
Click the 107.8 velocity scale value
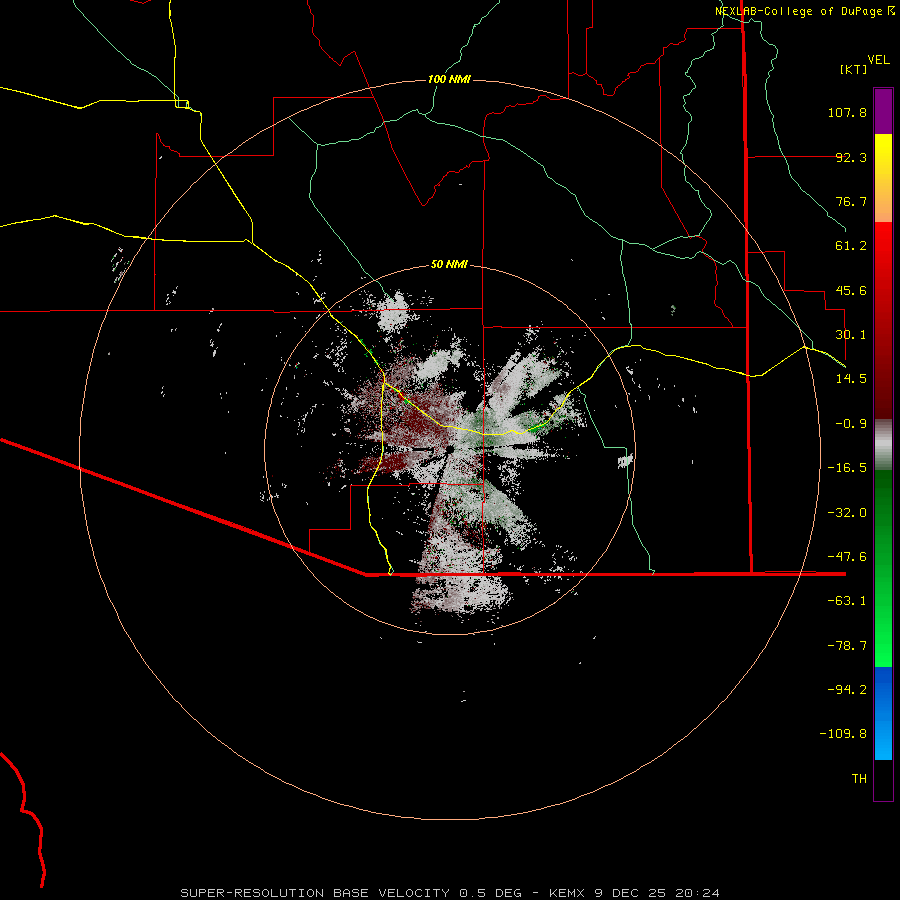tap(847, 112)
